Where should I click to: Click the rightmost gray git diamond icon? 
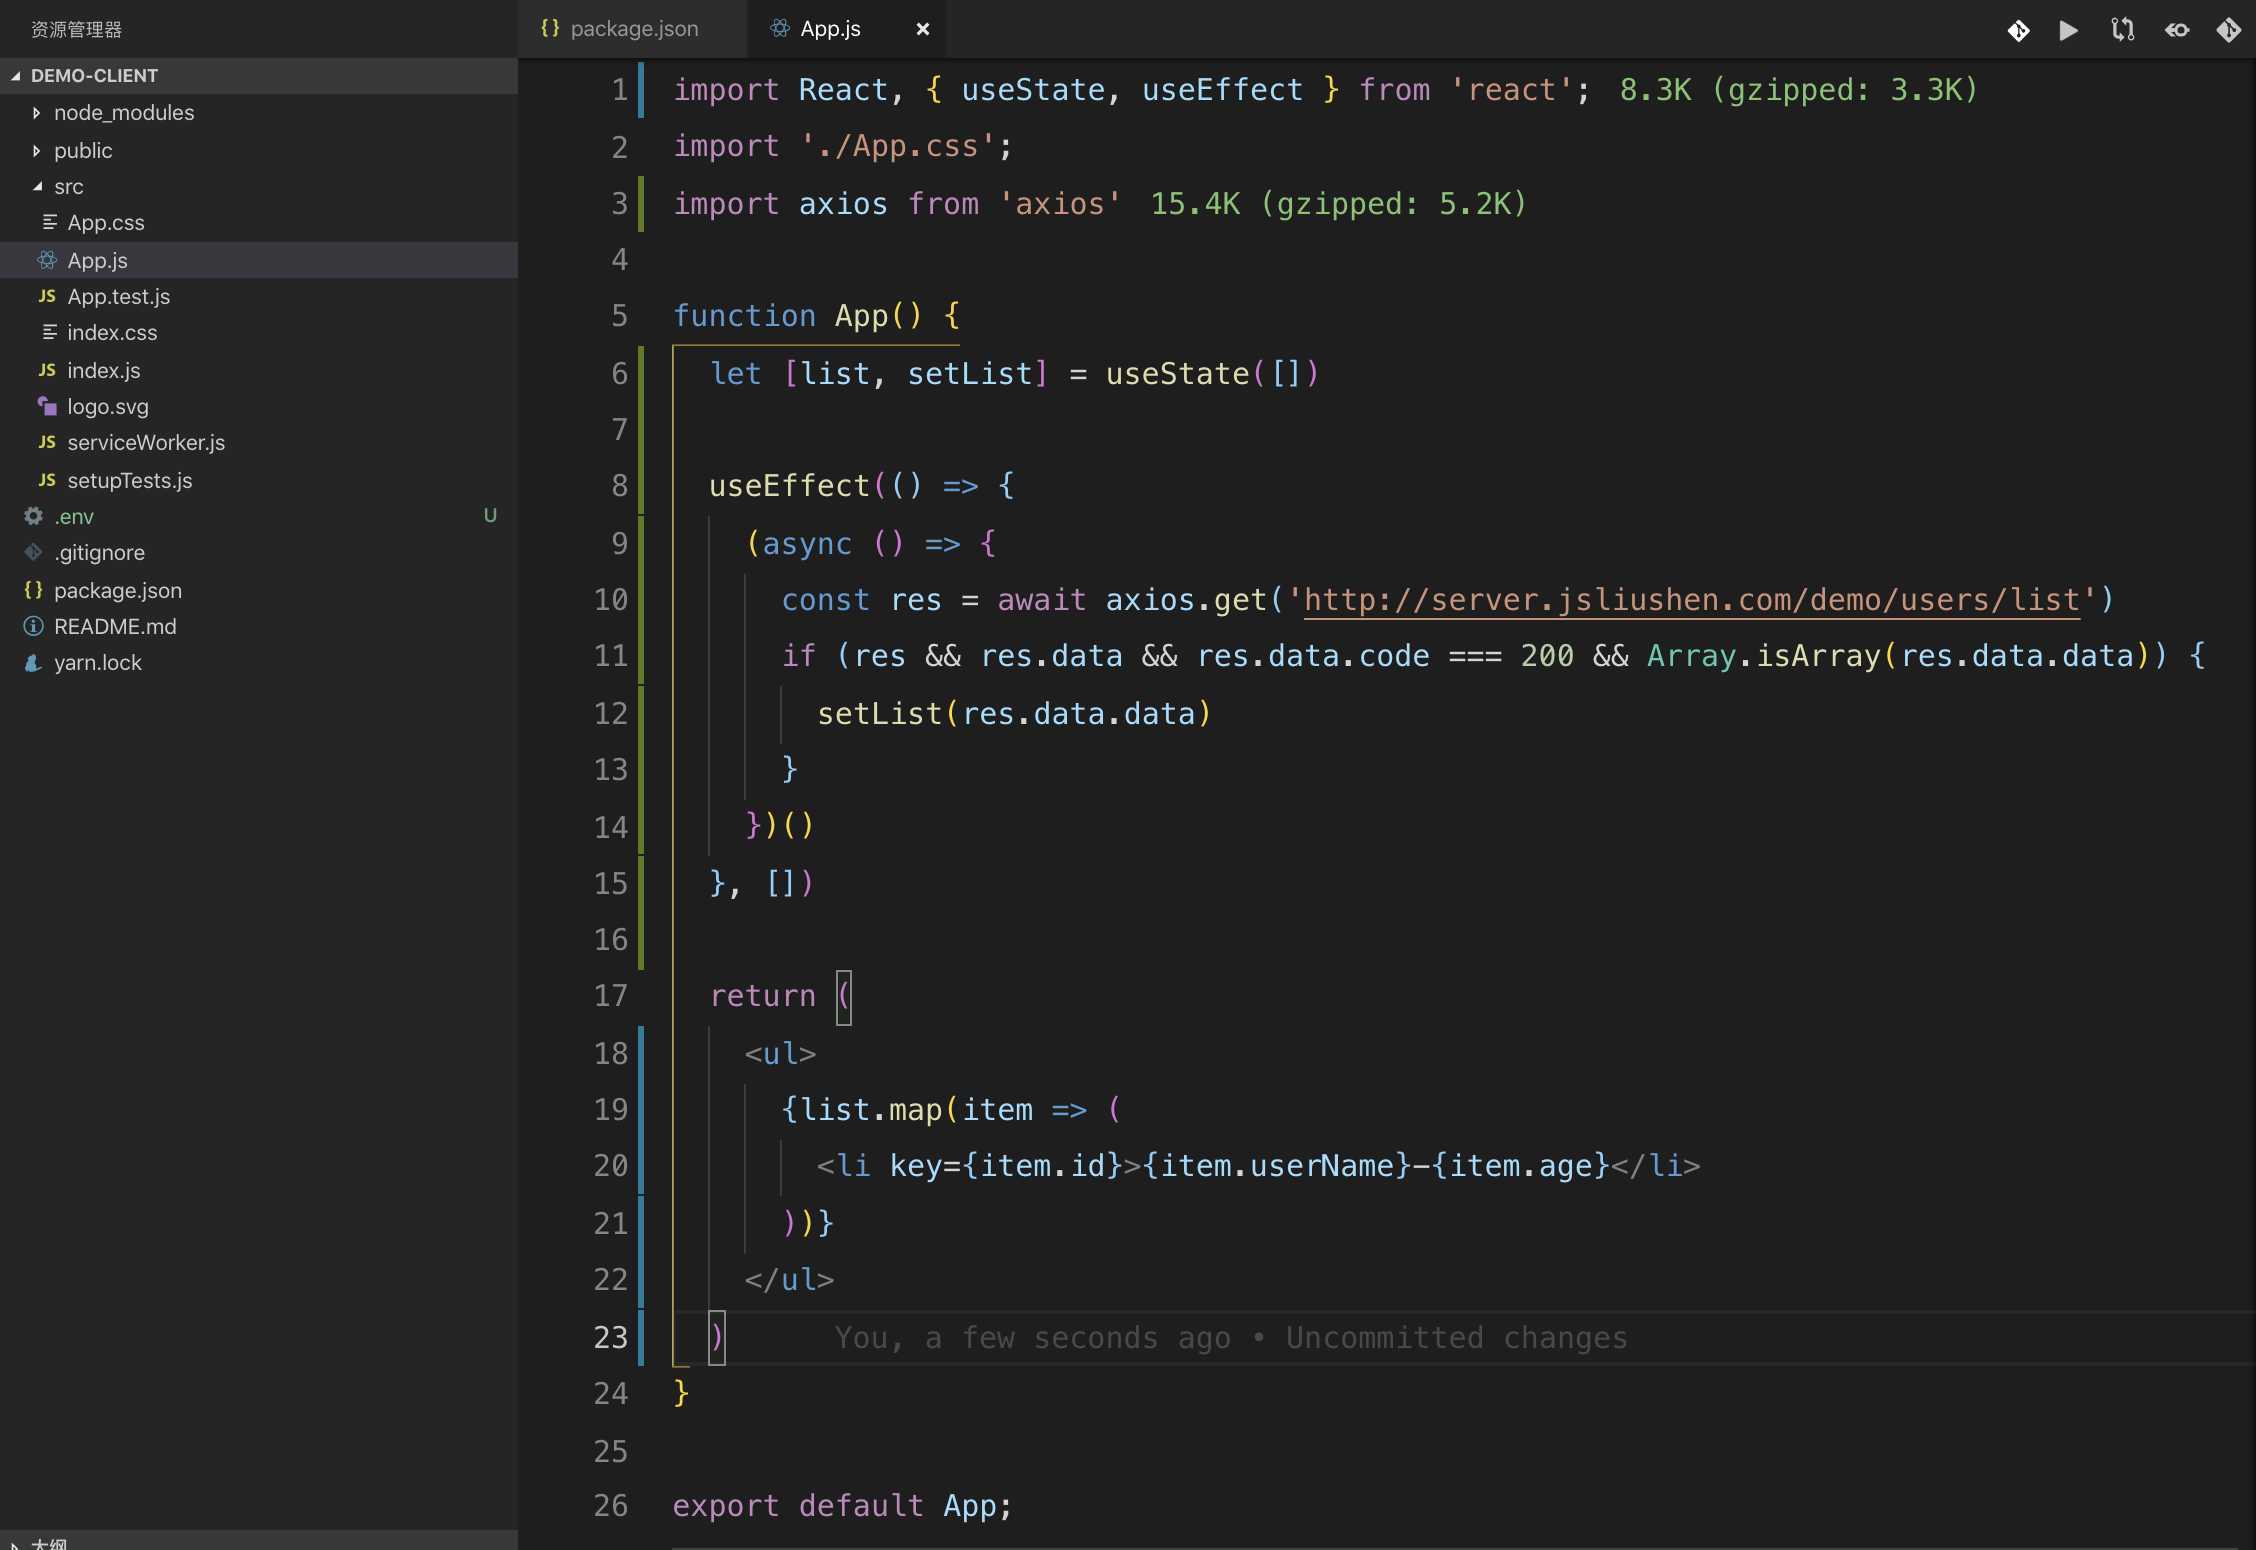click(x=2228, y=30)
